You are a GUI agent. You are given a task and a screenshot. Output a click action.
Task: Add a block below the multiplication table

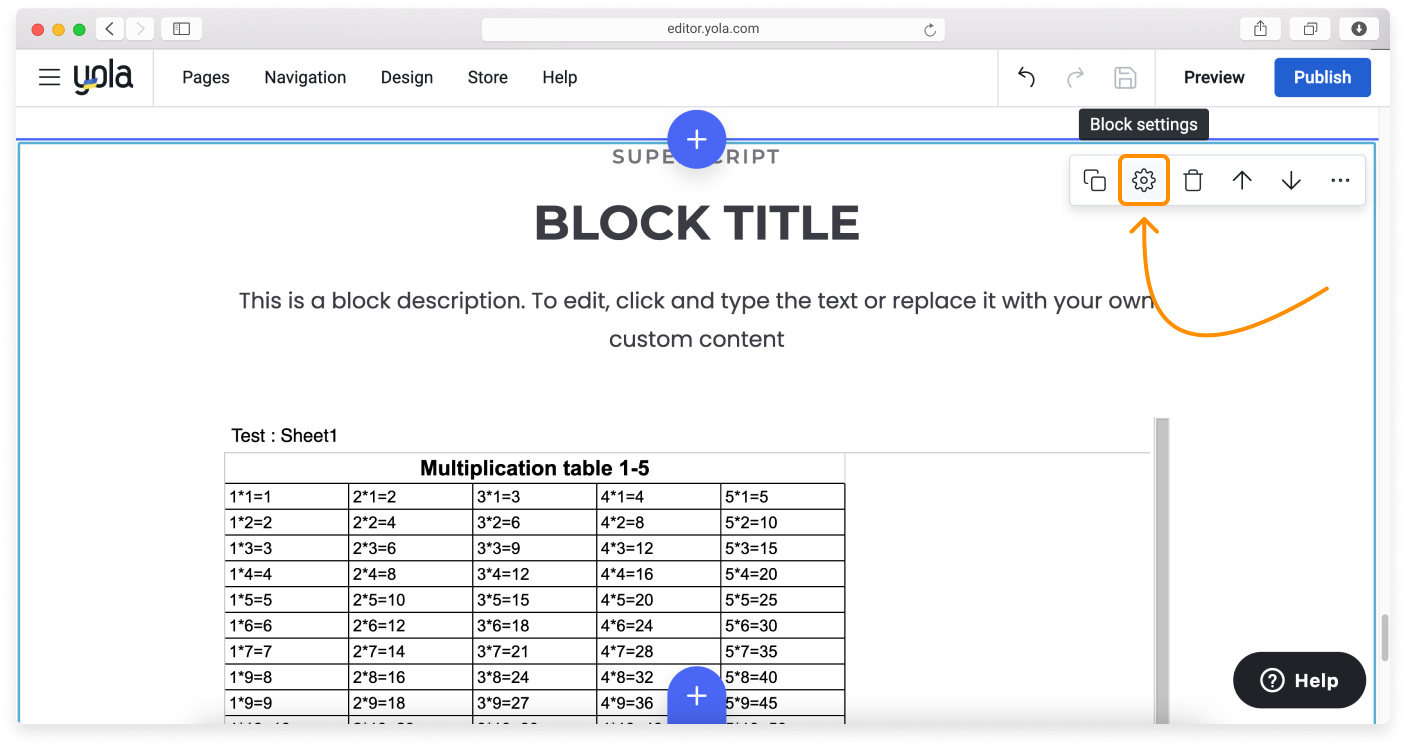[x=697, y=695]
